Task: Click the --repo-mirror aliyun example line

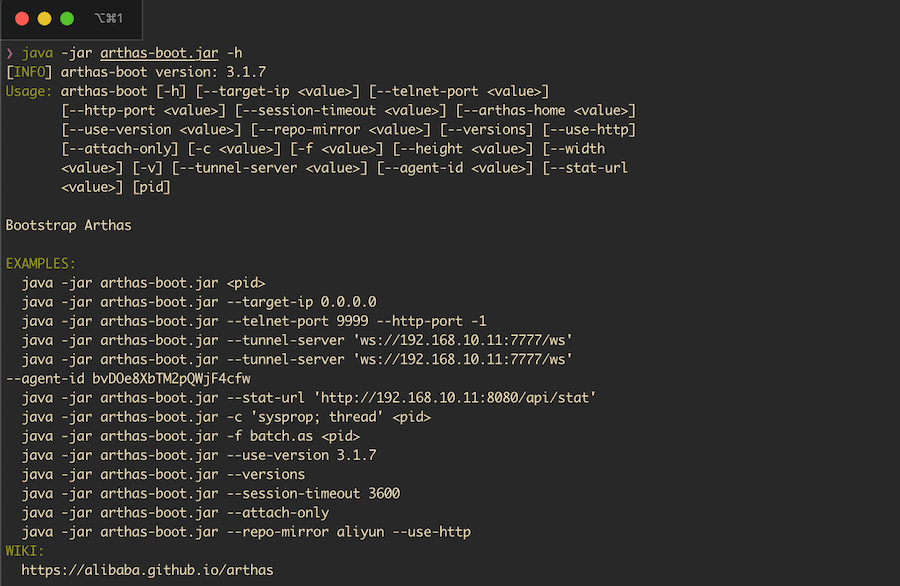Action: pos(246,532)
